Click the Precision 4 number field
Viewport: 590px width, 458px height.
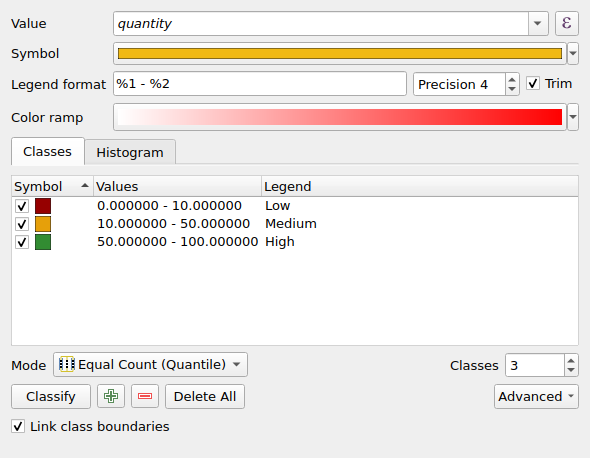pos(459,84)
